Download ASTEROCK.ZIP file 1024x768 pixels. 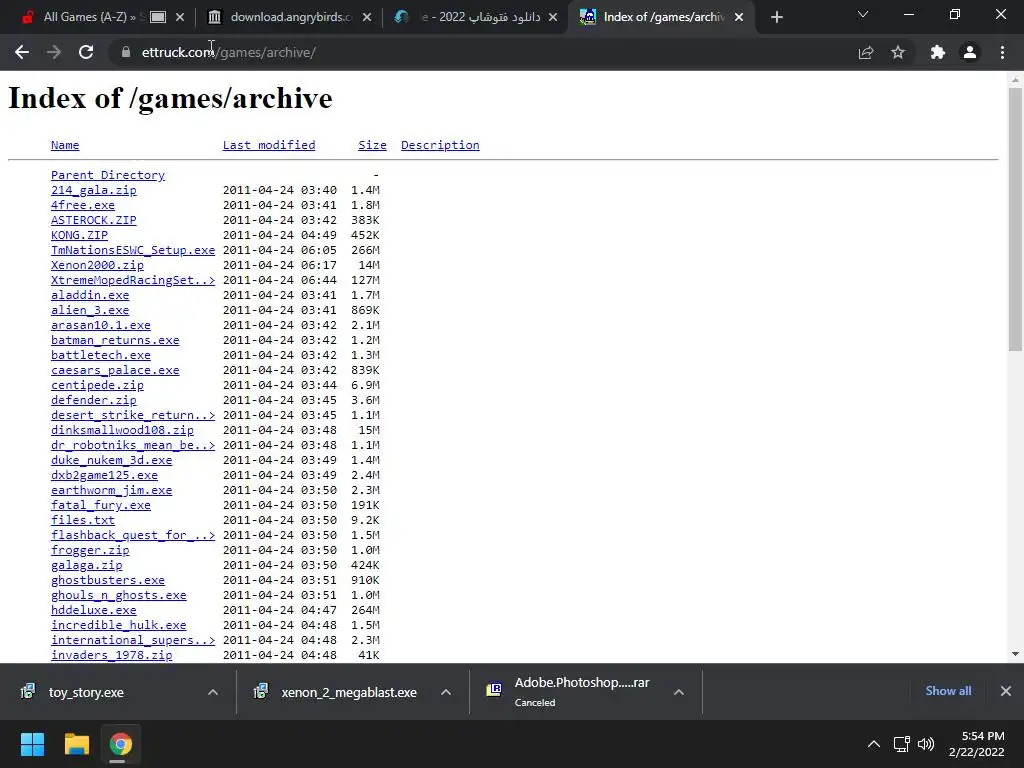tap(93, 220)
